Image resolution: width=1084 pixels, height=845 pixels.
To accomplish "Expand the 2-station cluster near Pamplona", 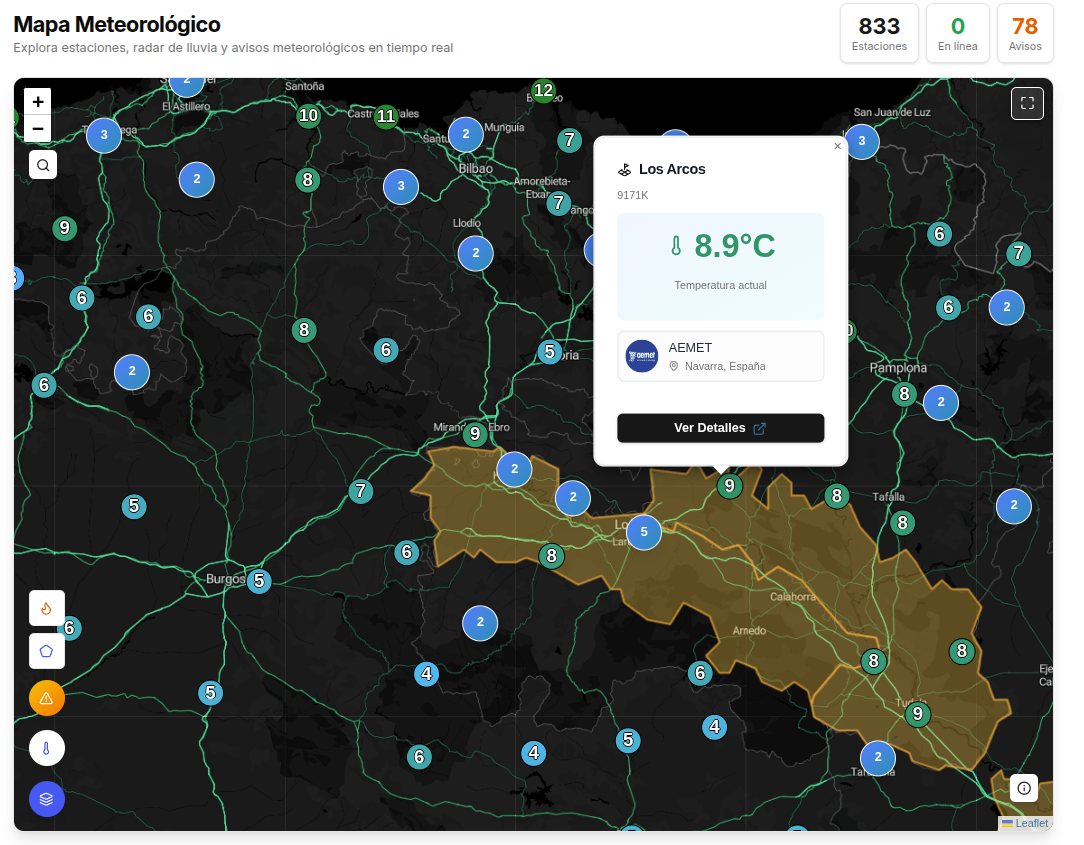I will tap(940, 403).
